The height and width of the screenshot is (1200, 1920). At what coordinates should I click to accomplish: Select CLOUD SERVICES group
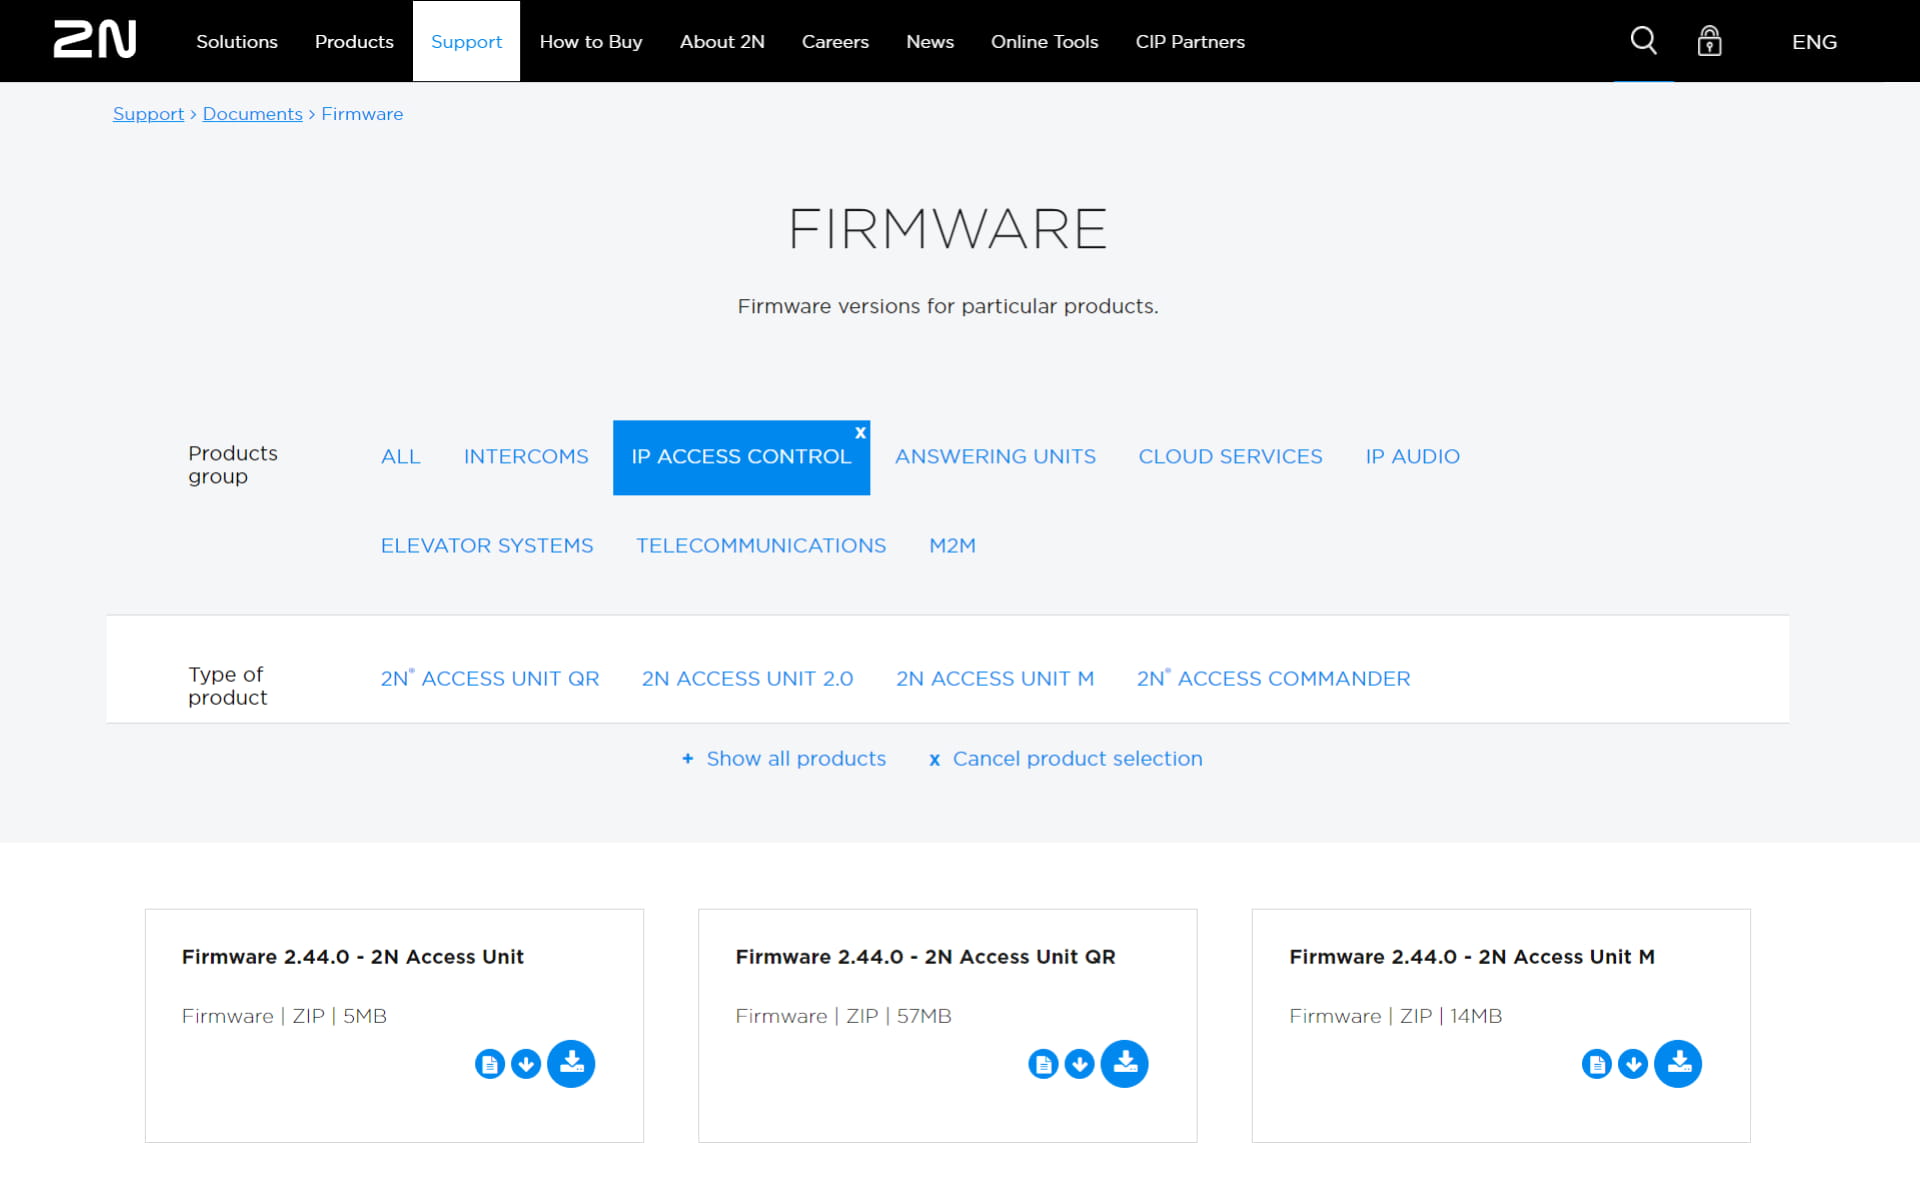click(x=1230, y=456)
